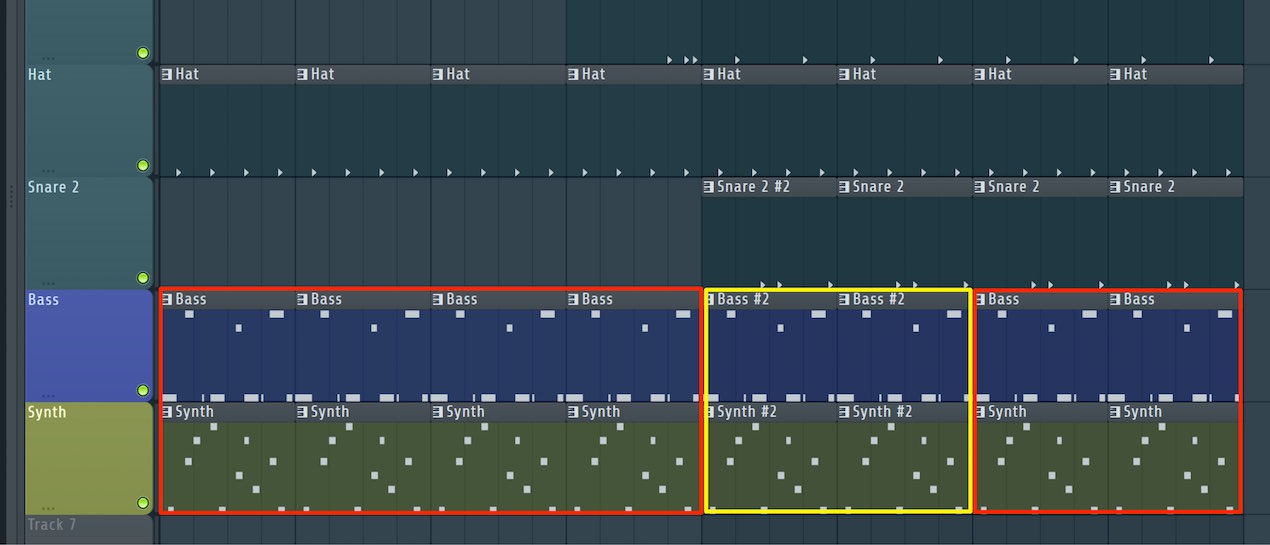This screenshot has width=1270, height=545.
Task: Mute the Hat track using its green LED
Action: (142, 165)
